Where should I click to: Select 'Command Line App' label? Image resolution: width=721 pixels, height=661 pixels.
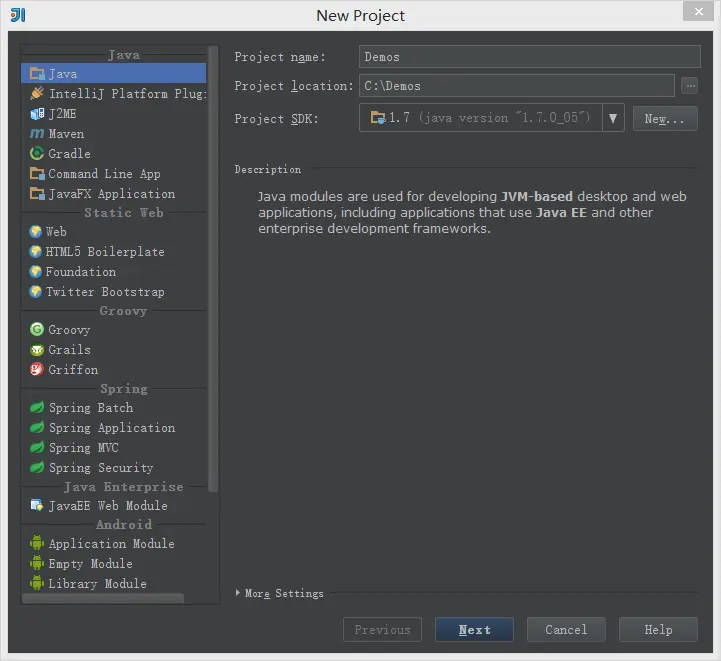(x=104, y=174)
